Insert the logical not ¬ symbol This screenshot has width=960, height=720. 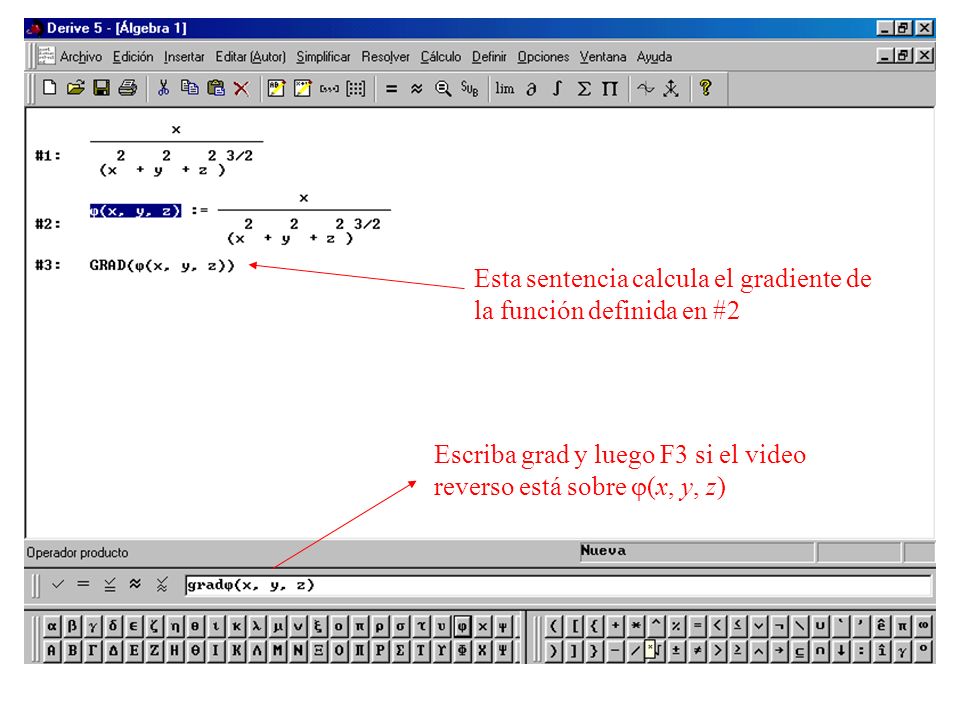[779, 626]
